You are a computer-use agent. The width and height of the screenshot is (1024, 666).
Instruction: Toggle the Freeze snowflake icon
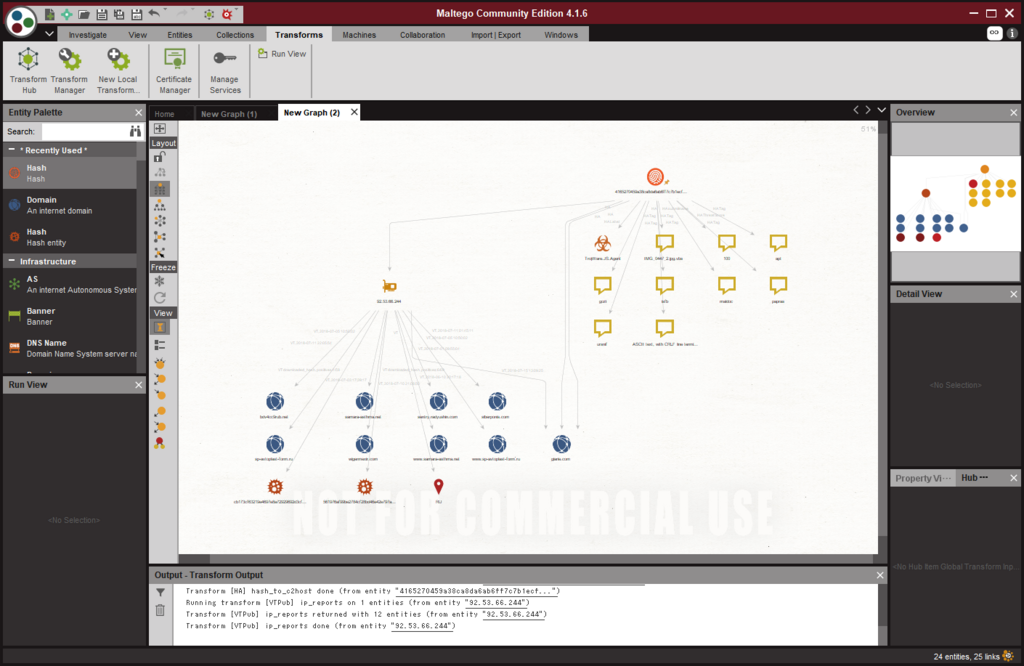pos(159,281)
